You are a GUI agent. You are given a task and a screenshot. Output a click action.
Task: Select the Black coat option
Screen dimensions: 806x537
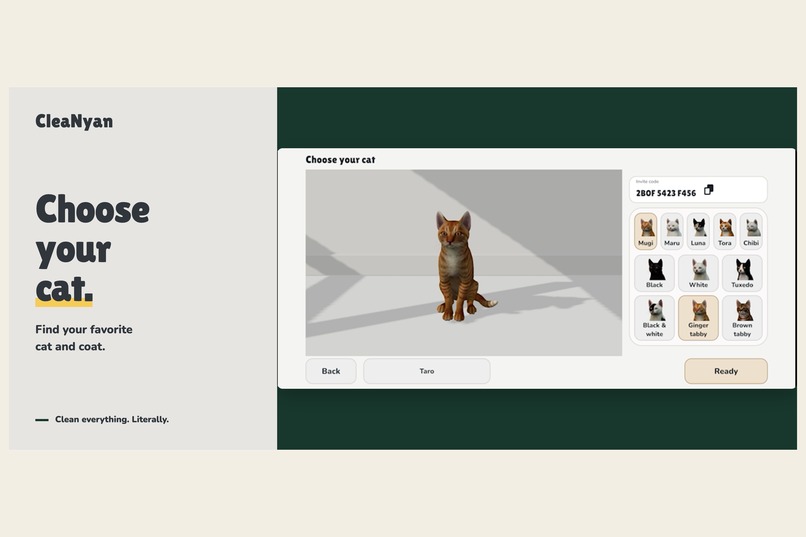(654, 273)
